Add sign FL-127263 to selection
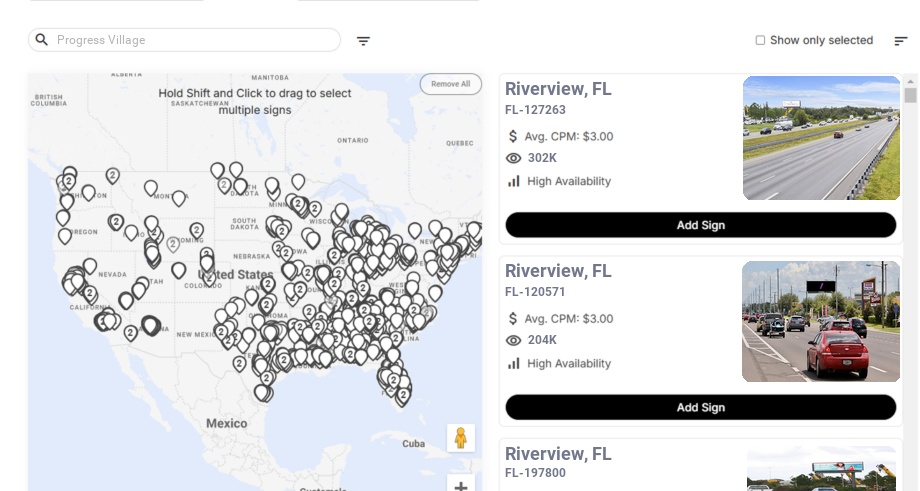 pos(700,225)
